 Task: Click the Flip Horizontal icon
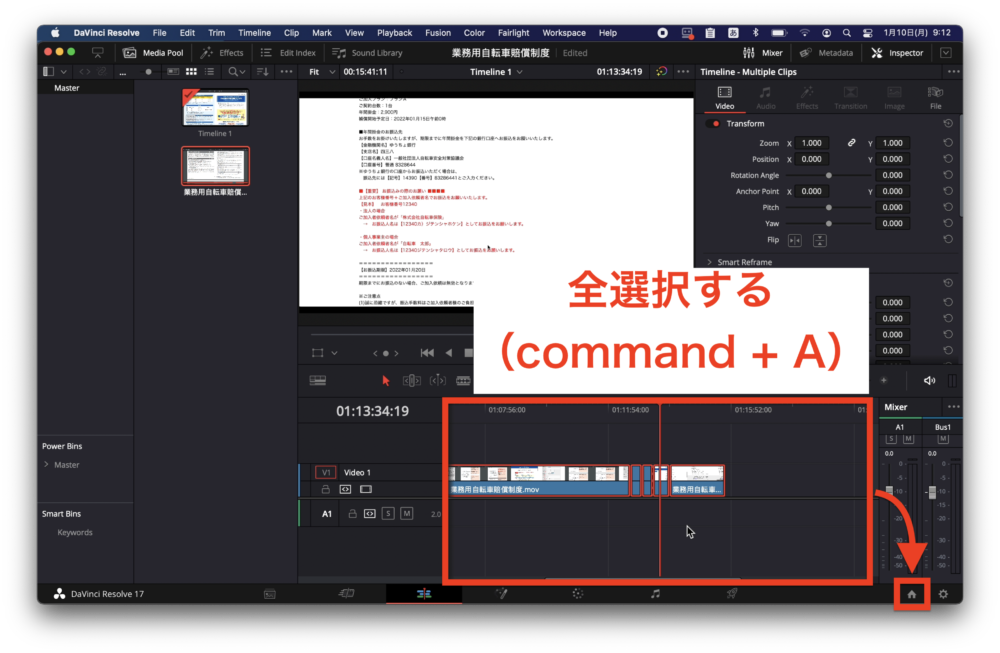[795, 240]
